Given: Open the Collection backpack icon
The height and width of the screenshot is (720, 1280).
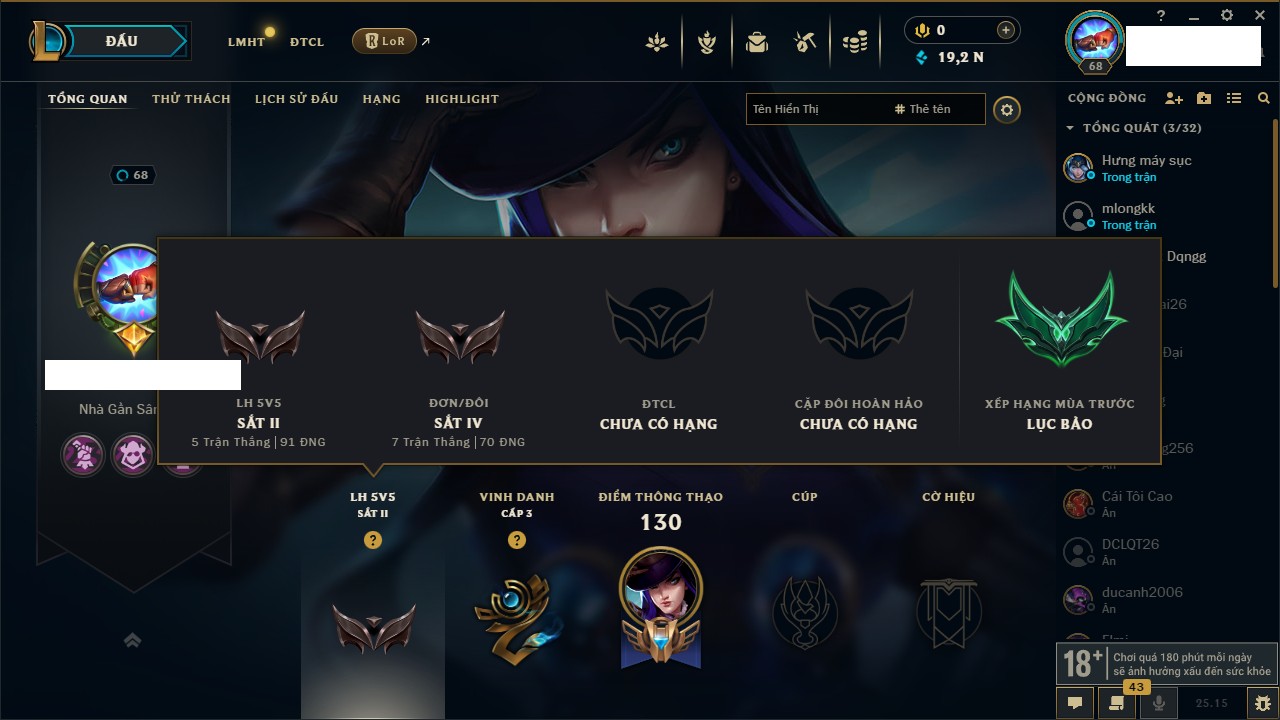Looking at the screenshot, I should tap(757, 42).
